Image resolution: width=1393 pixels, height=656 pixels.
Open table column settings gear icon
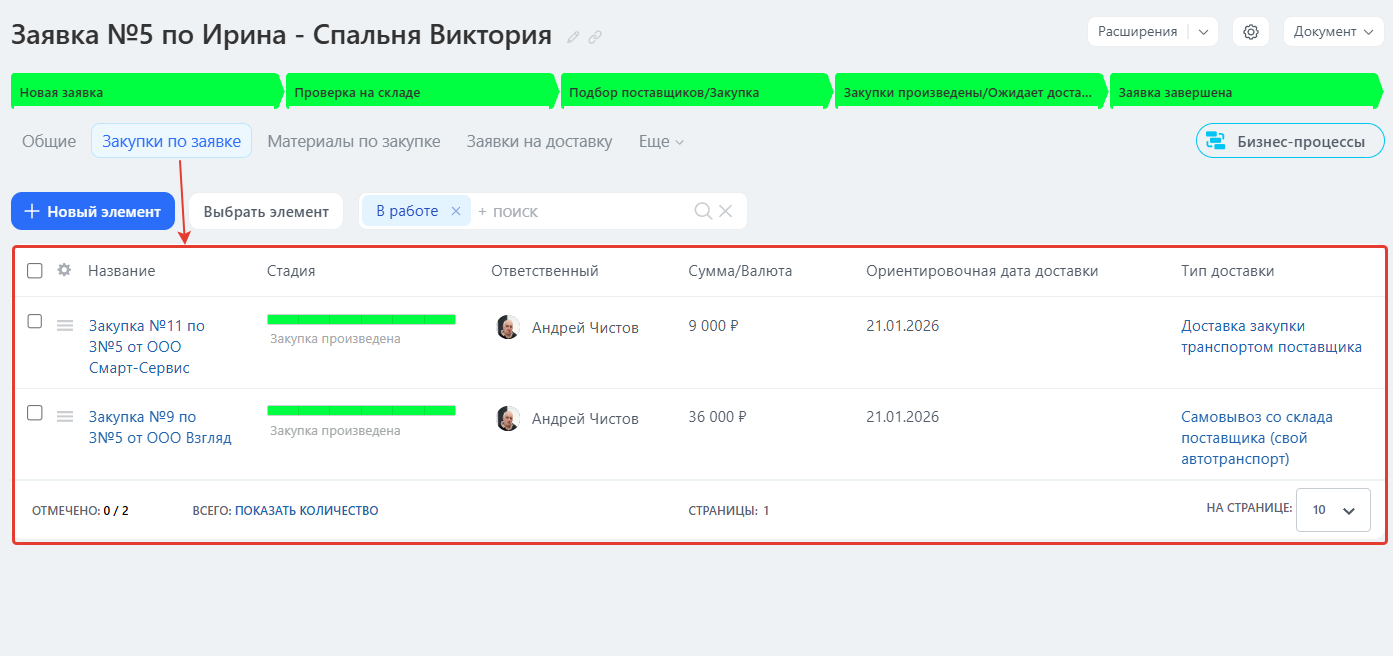click(64, 270)
